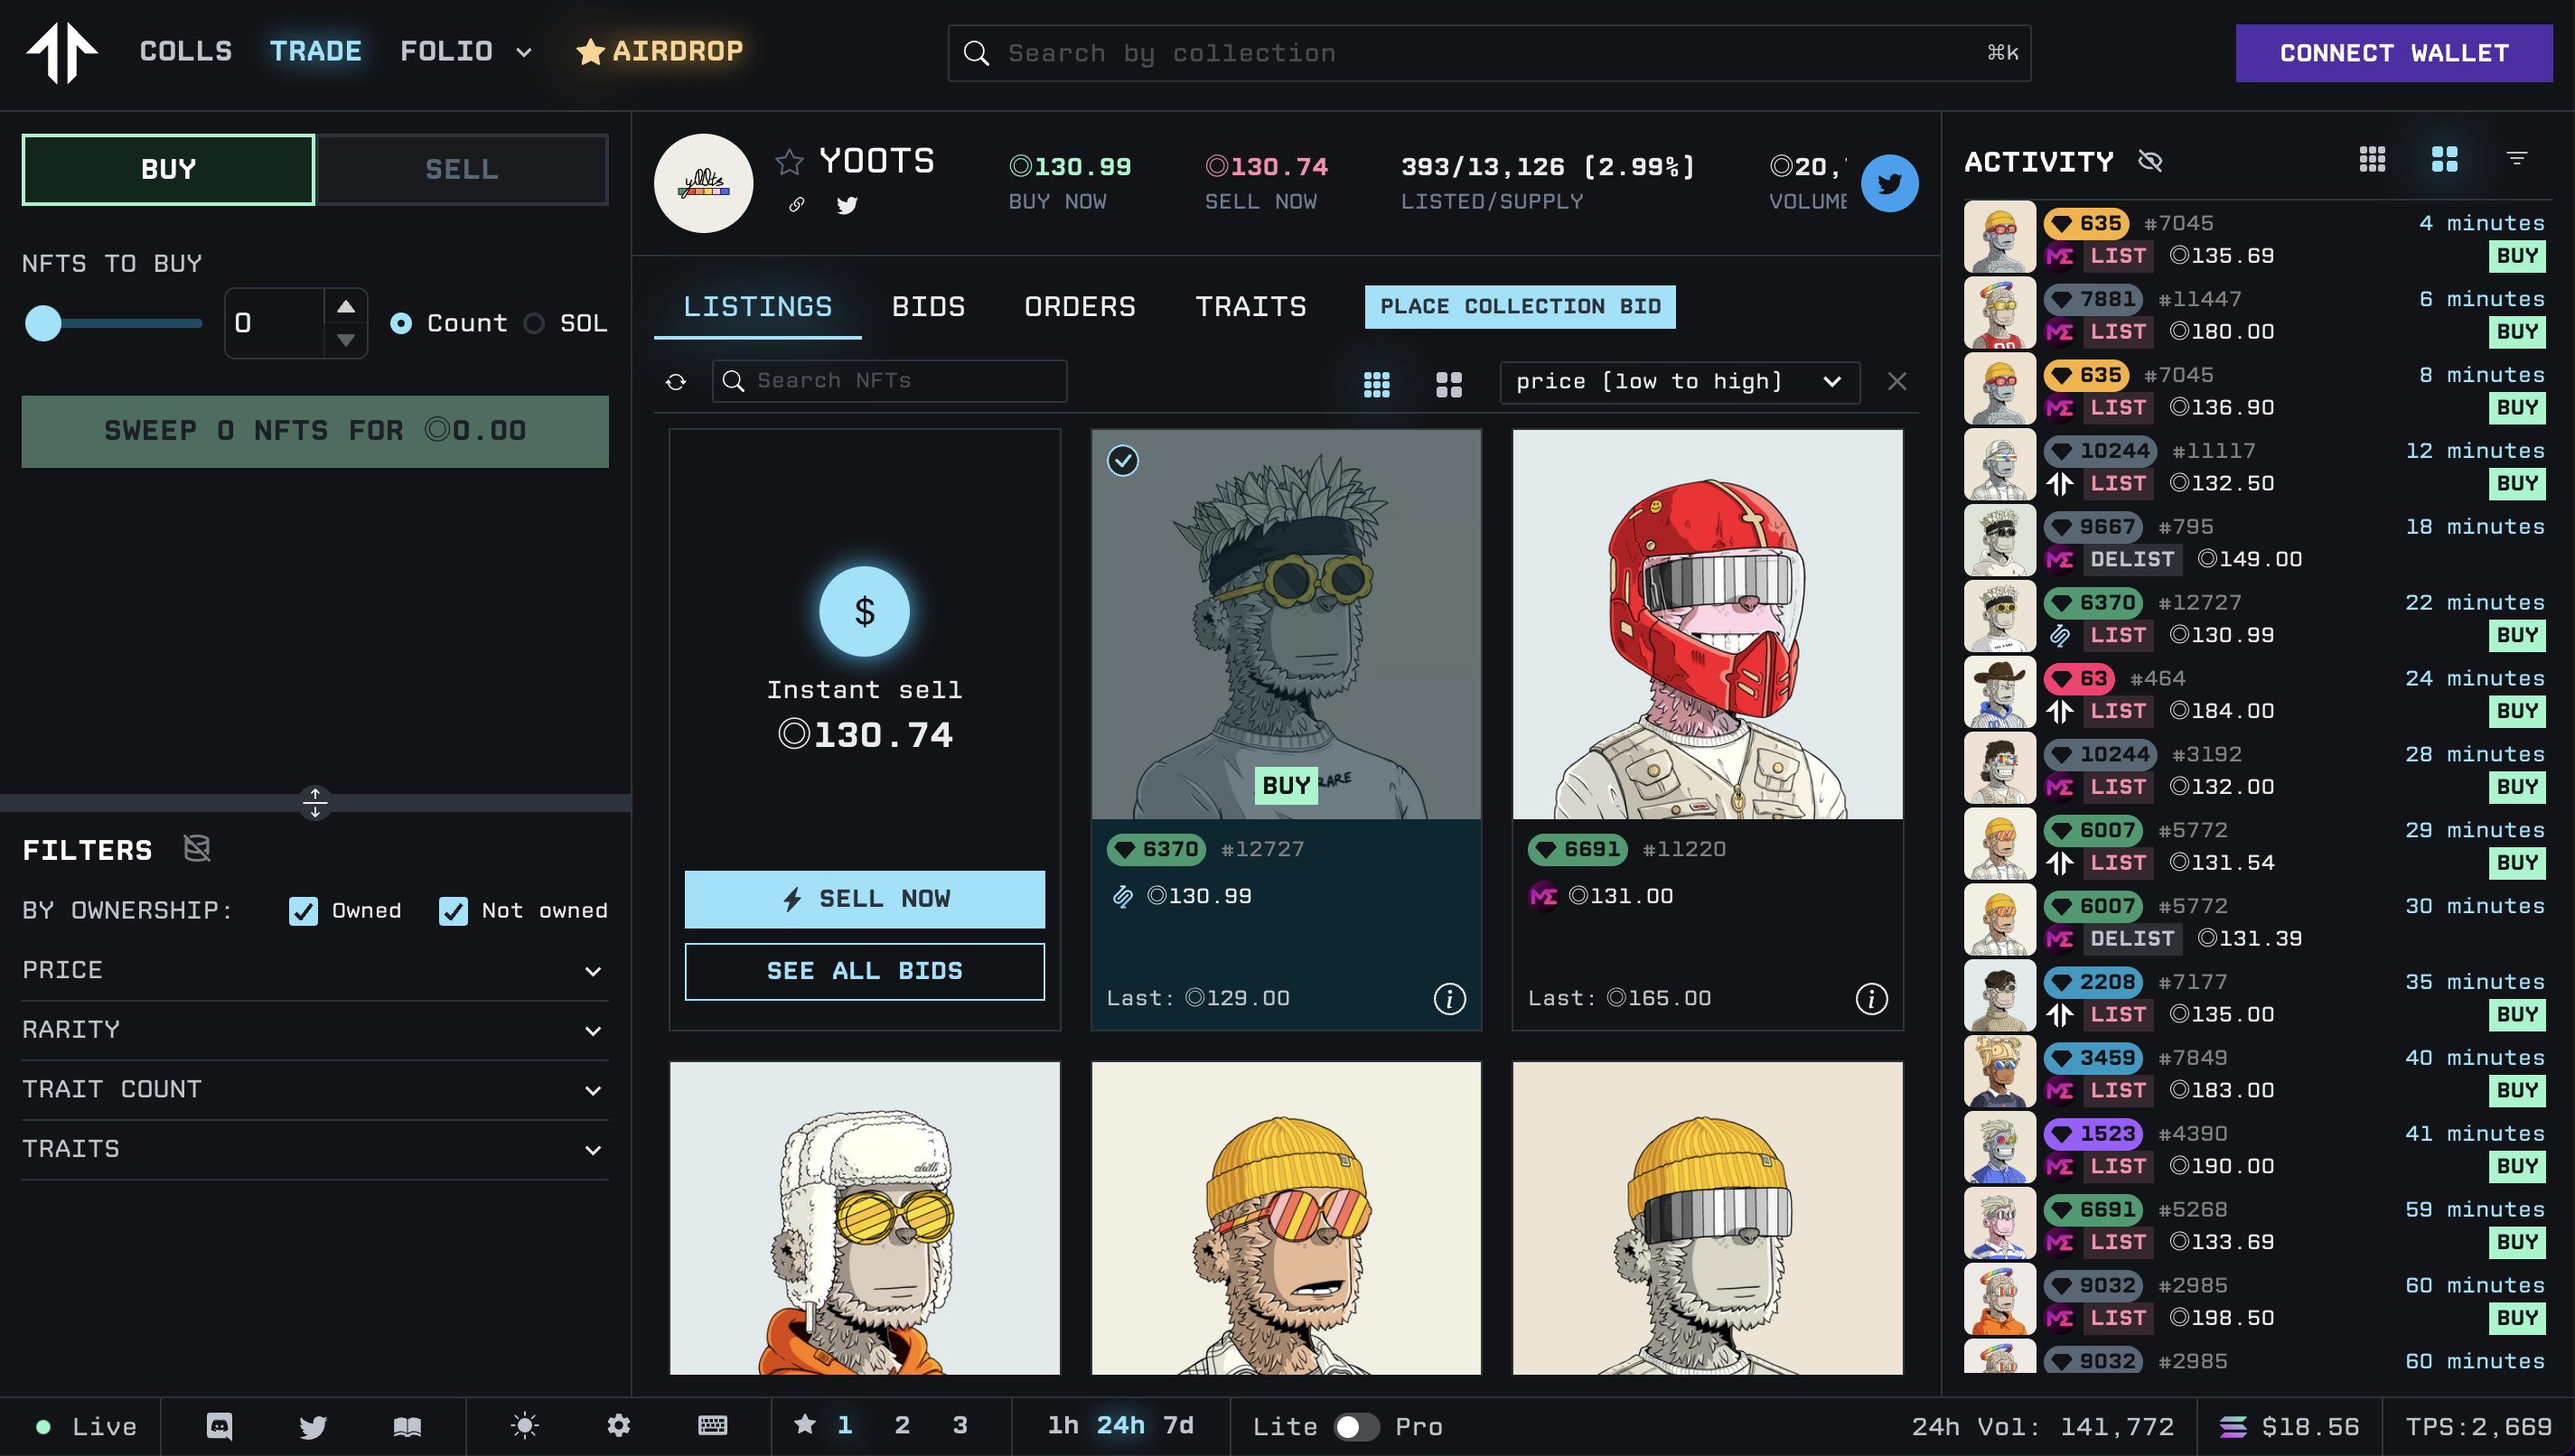
Task: Uncheck the Not owned checkbox
Action: pyautogui.click(x=453, y=910)
